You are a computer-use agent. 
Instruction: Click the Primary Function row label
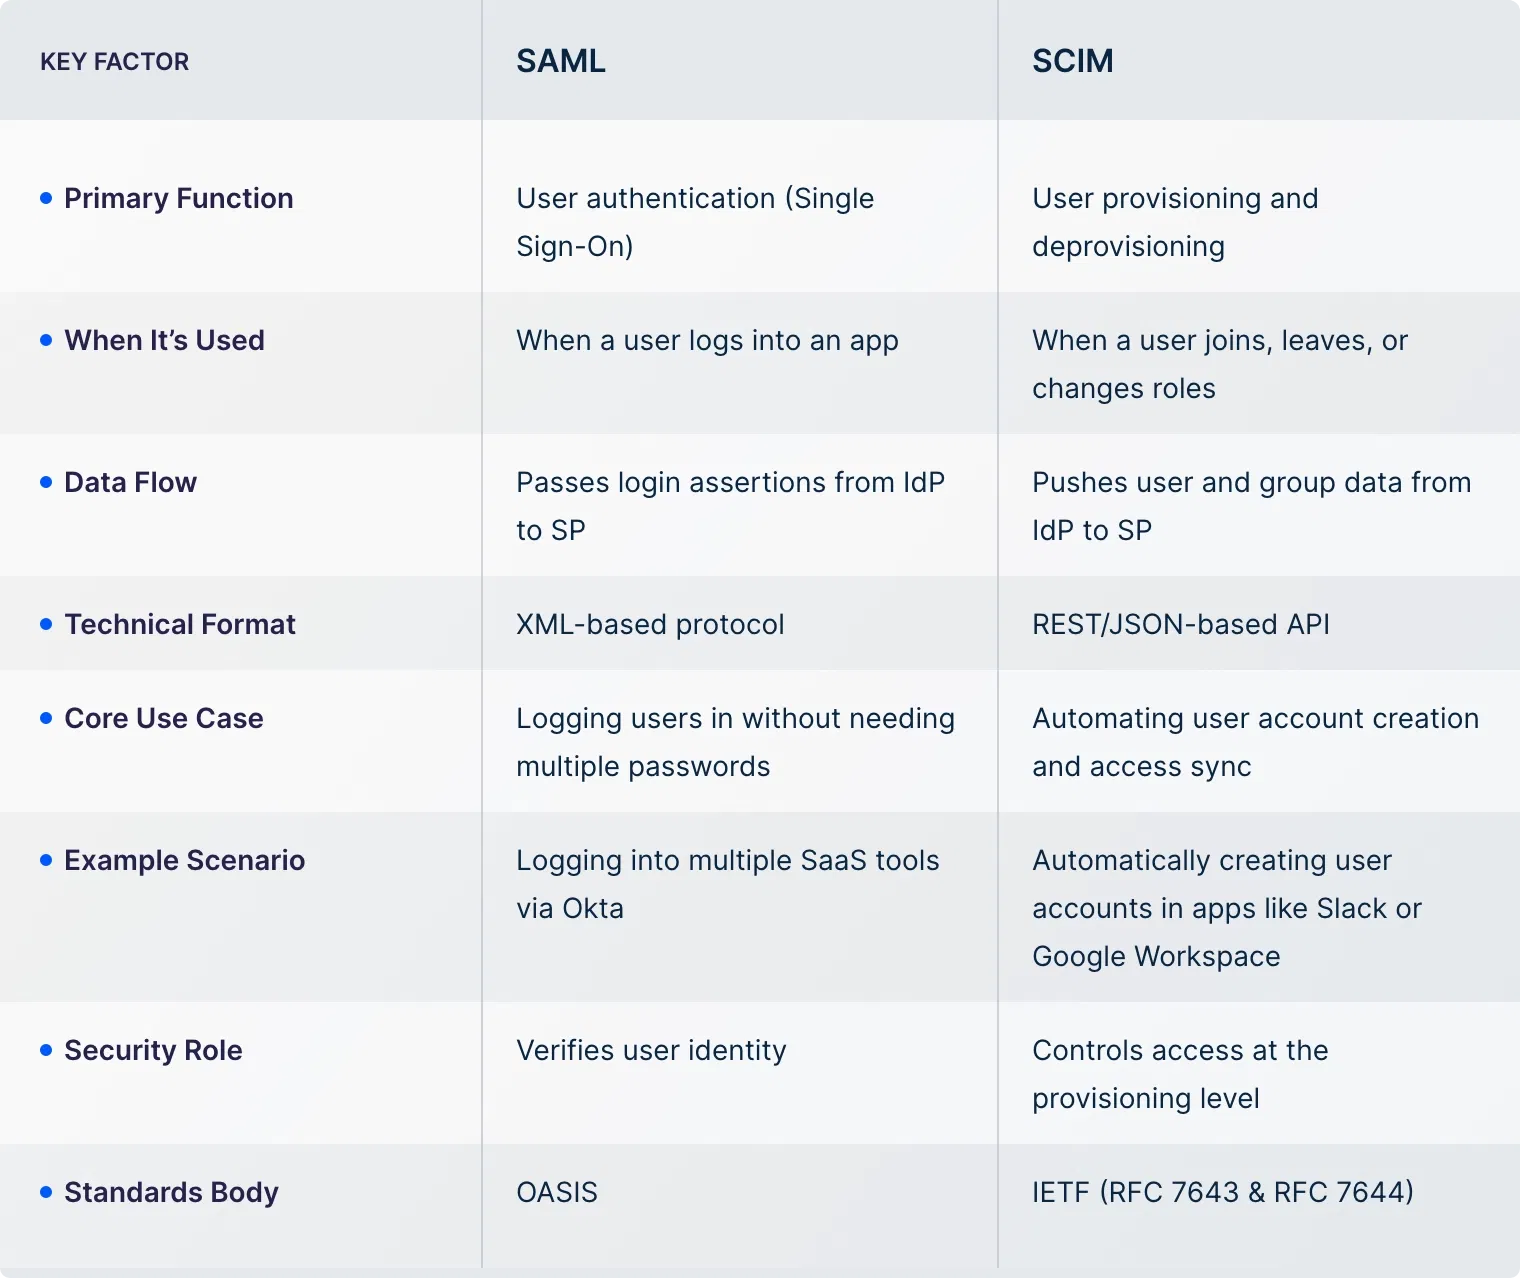[x=179, y=198]
